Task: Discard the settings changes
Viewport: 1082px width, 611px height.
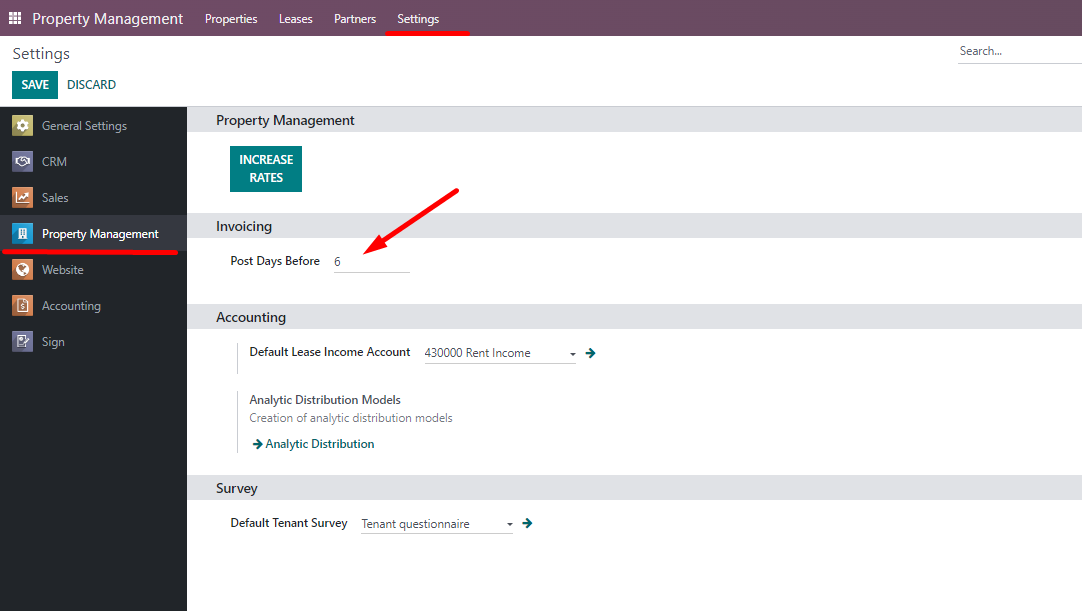Action: 91,85
